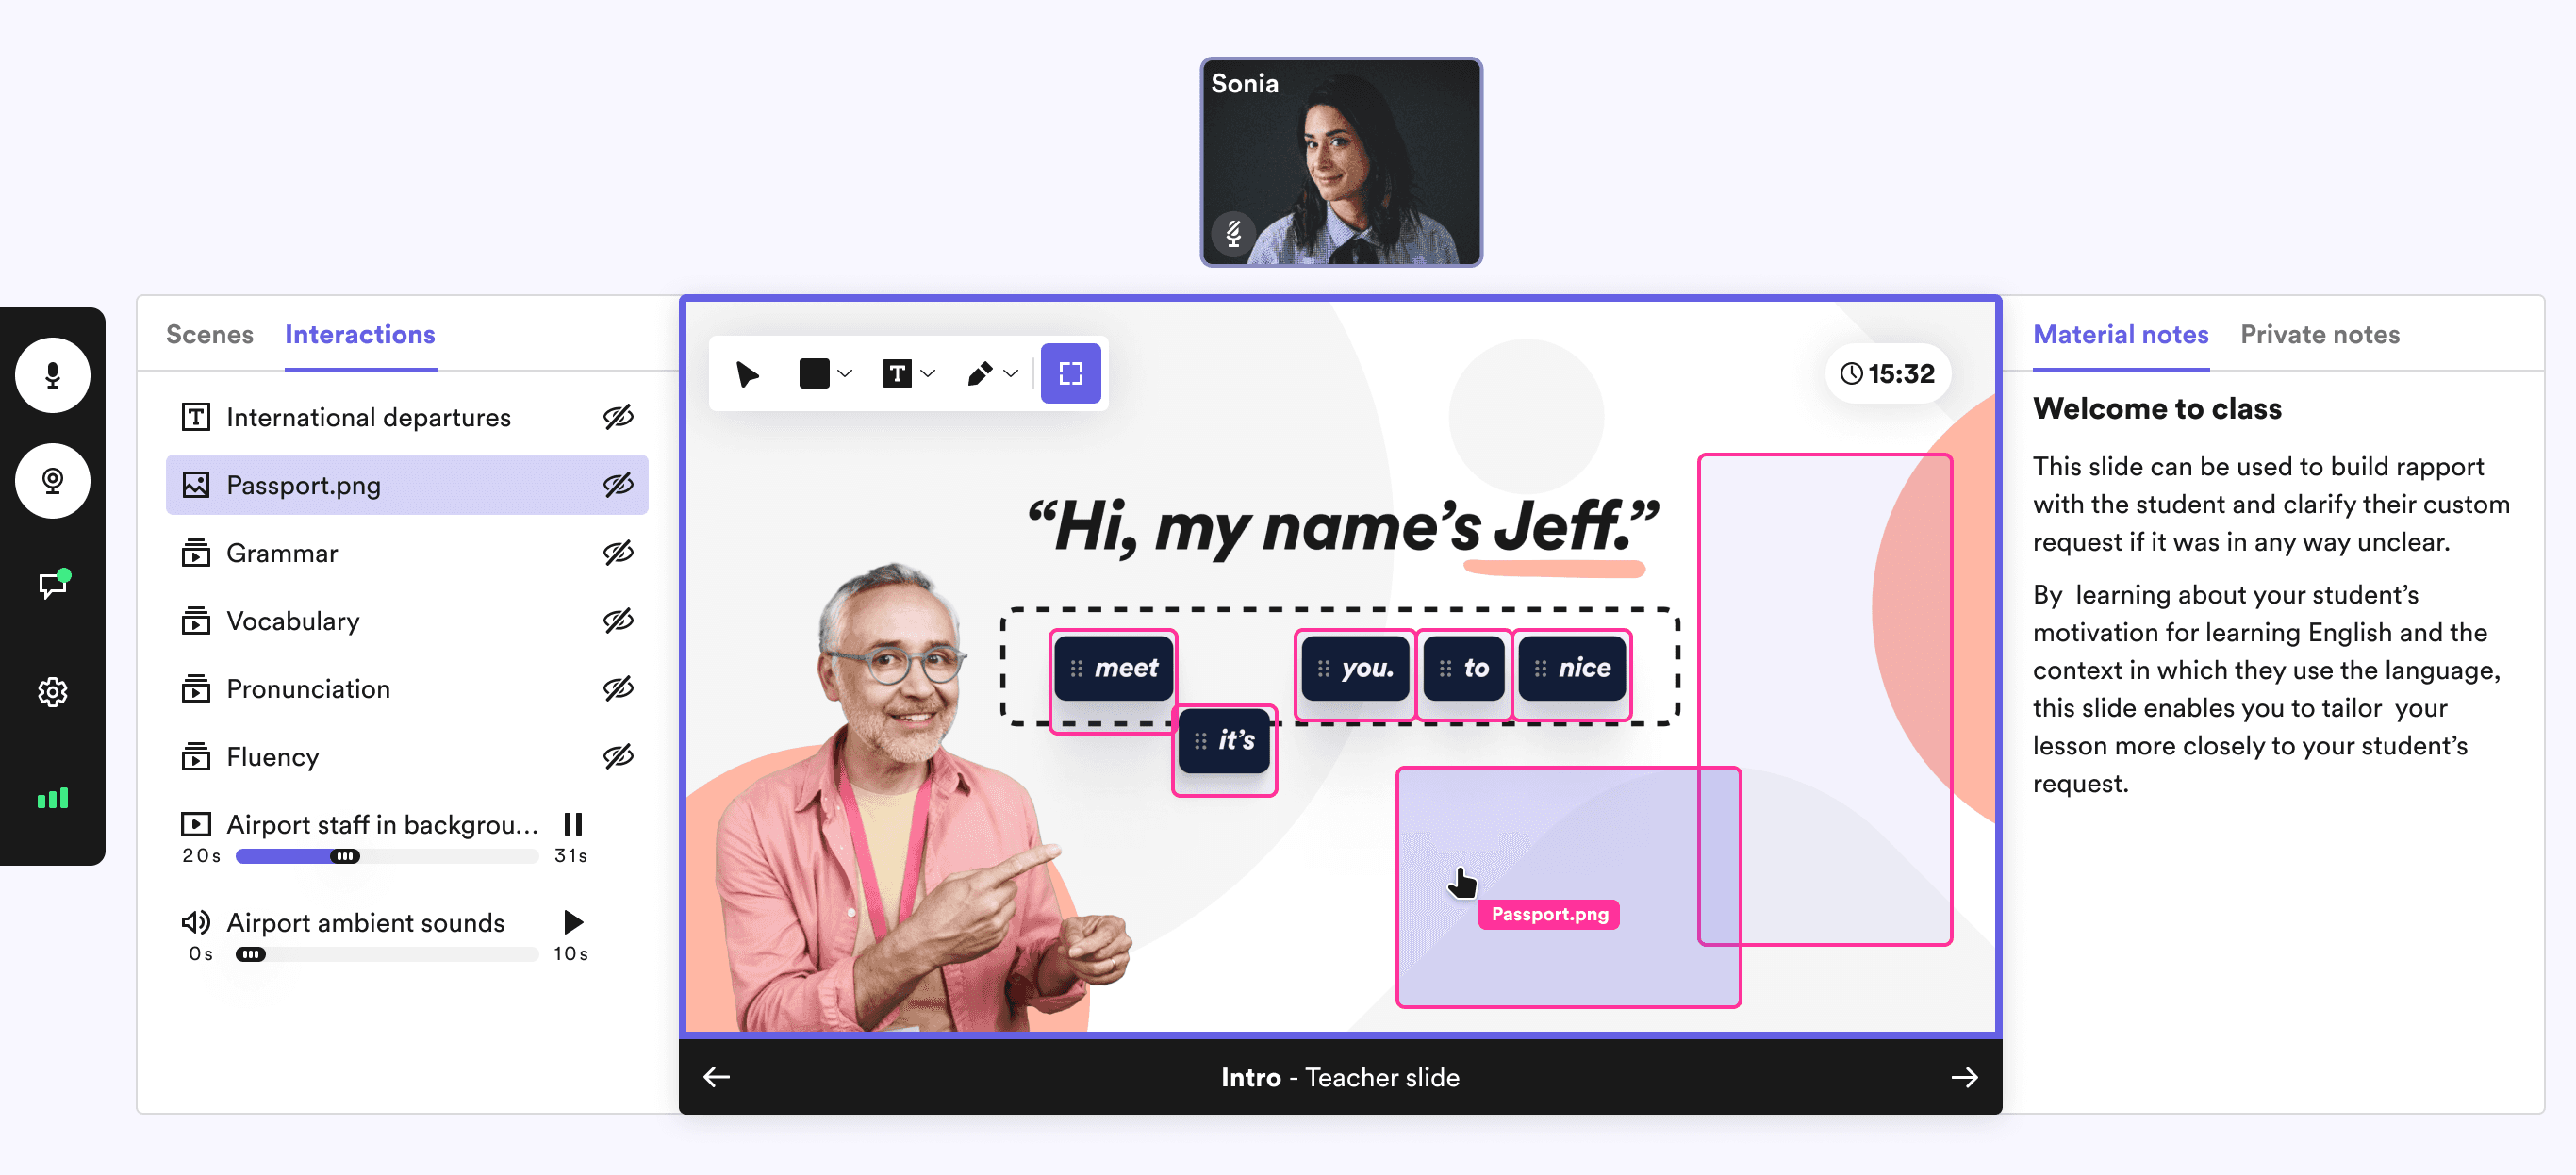Click the green signal bars icon
The image size is (2576, 1175).
[x=52, y=798]
